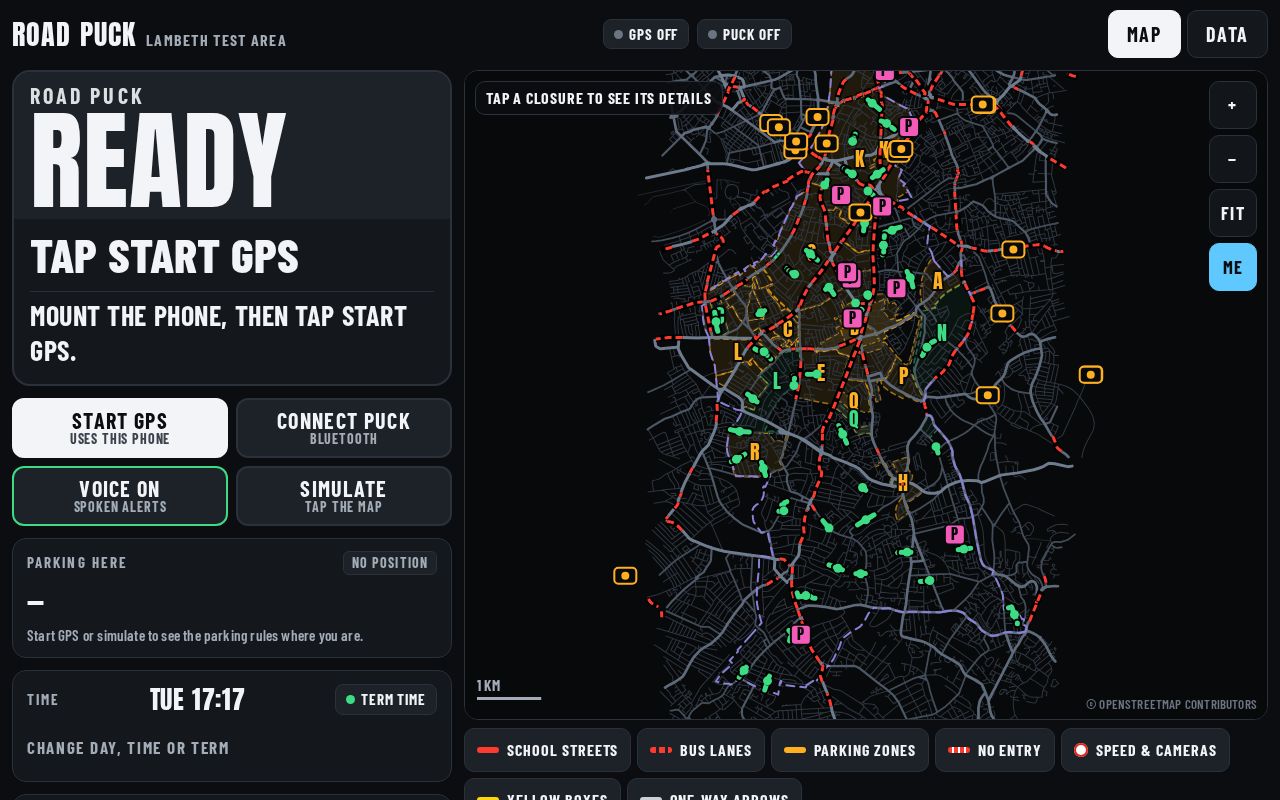
Task: Select the zone C label on the map
Action: (x=788, y=330)
